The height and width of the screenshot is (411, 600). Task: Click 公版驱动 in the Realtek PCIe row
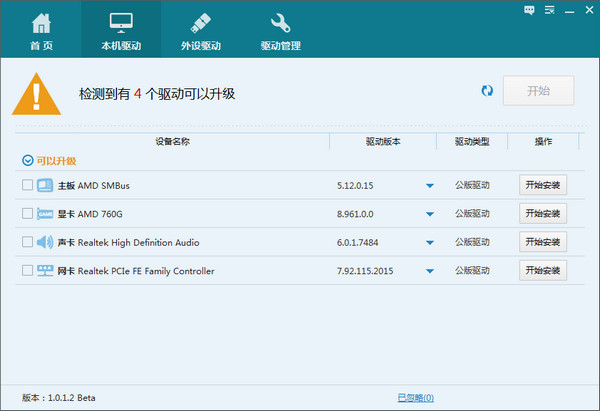tap(472, 271)
